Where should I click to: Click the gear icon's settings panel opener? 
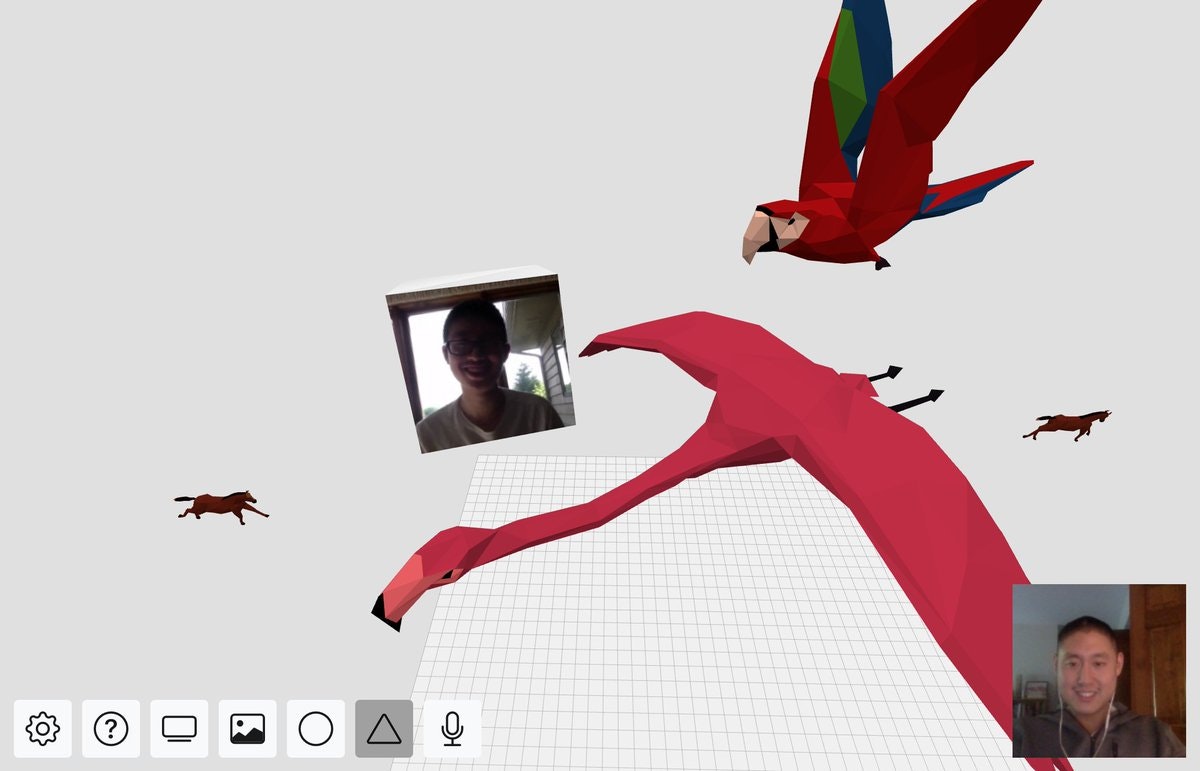coord(43,728)
